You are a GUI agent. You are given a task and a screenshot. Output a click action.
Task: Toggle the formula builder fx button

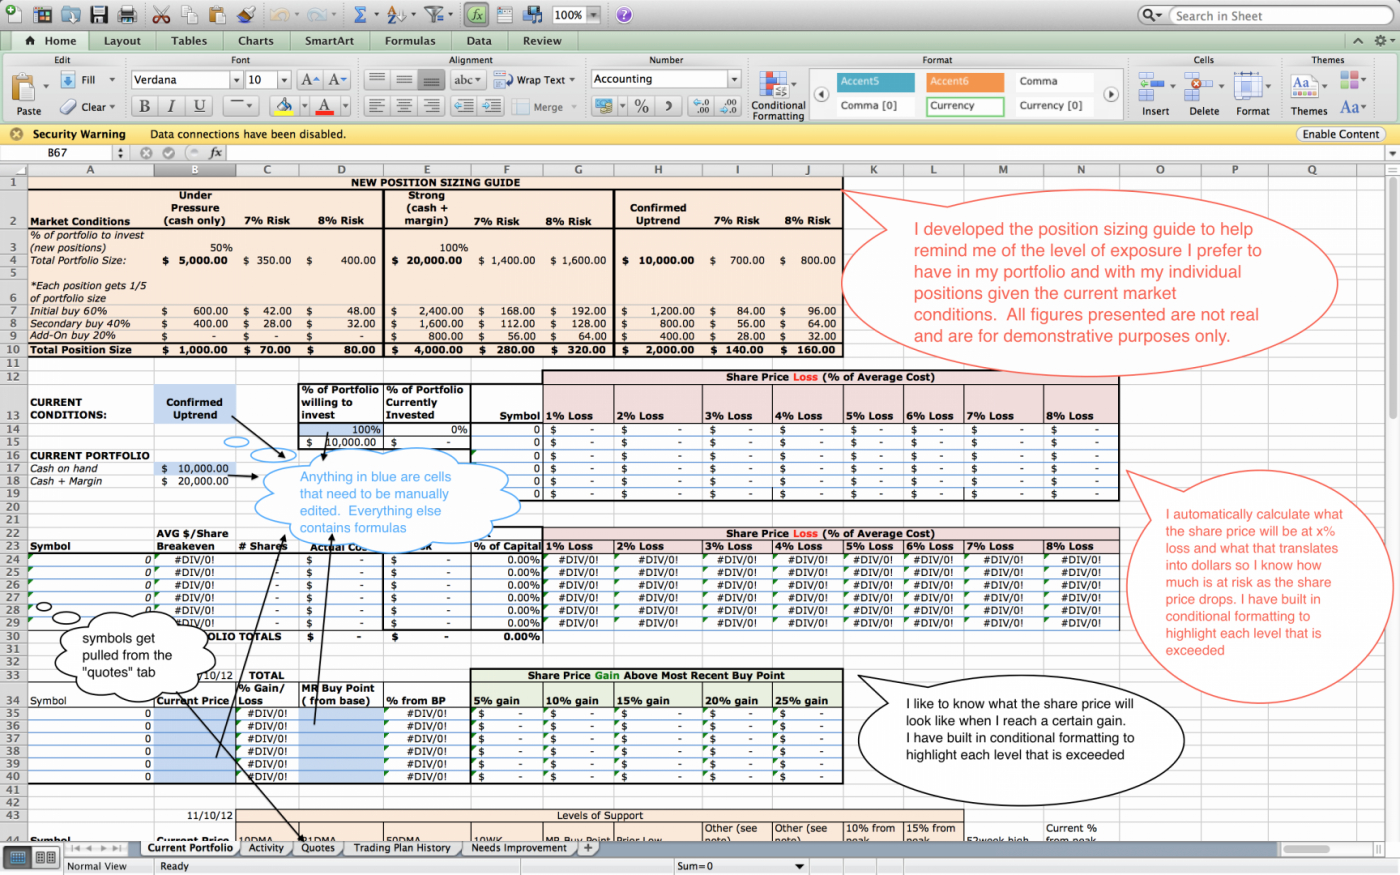(x=477, y=15)
